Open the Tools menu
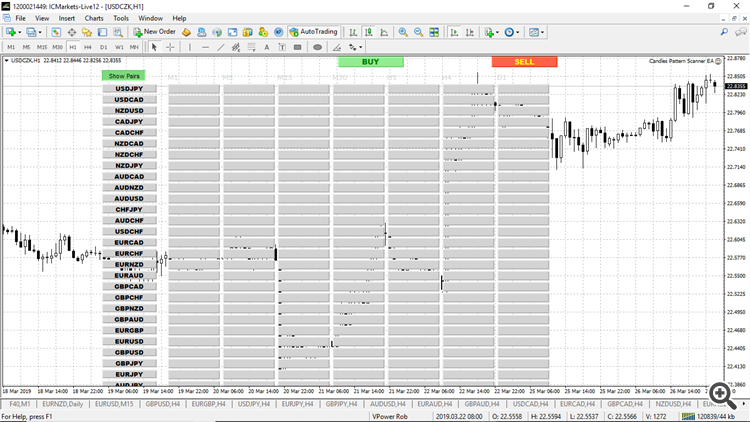Image resolution: width=750 pixels, height=422 pixels. click(121, 18)
